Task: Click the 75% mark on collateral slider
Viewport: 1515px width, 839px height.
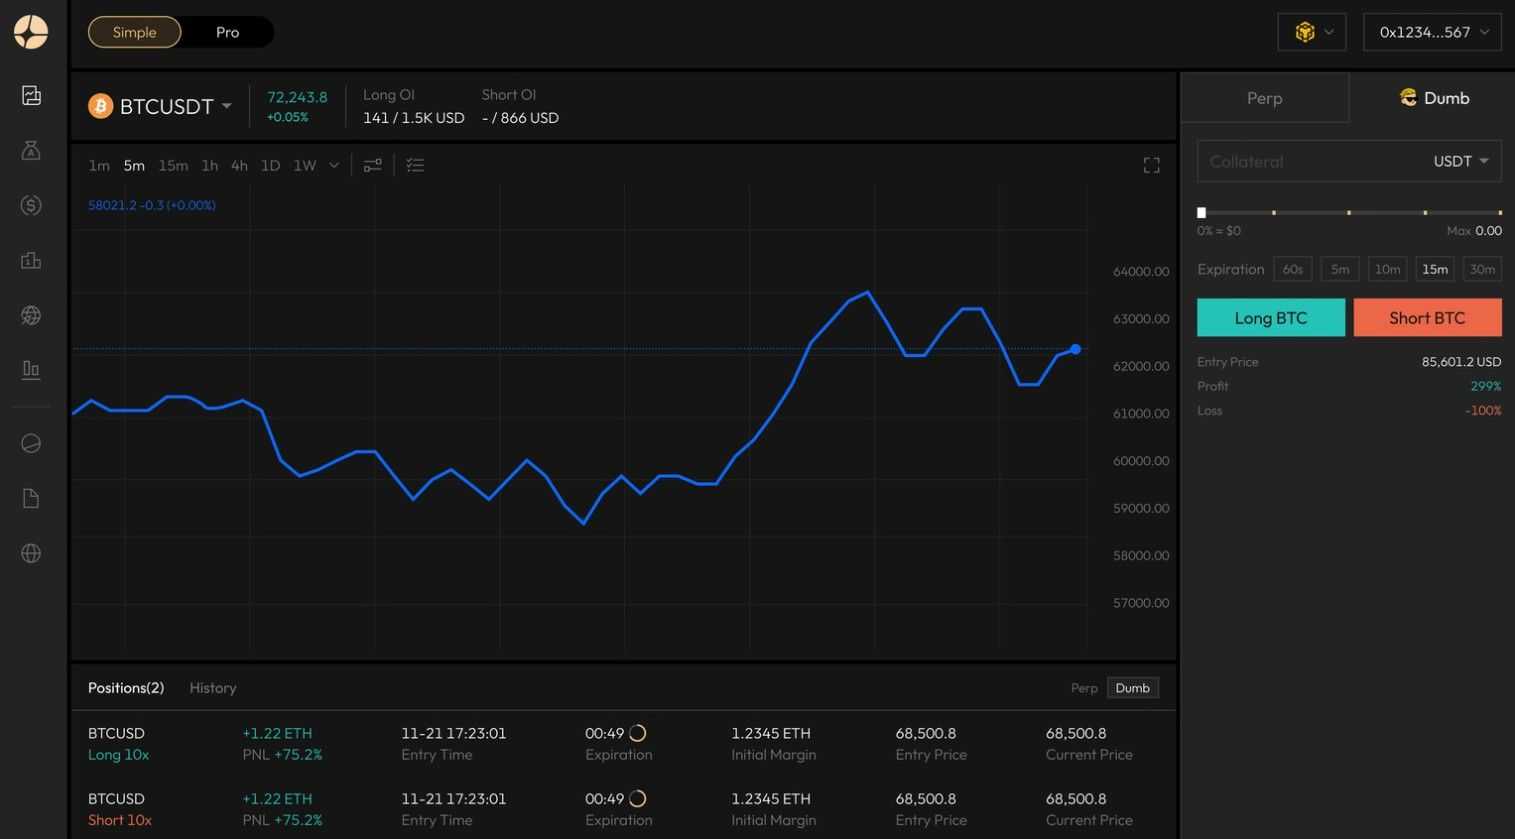Action: 1425,212
